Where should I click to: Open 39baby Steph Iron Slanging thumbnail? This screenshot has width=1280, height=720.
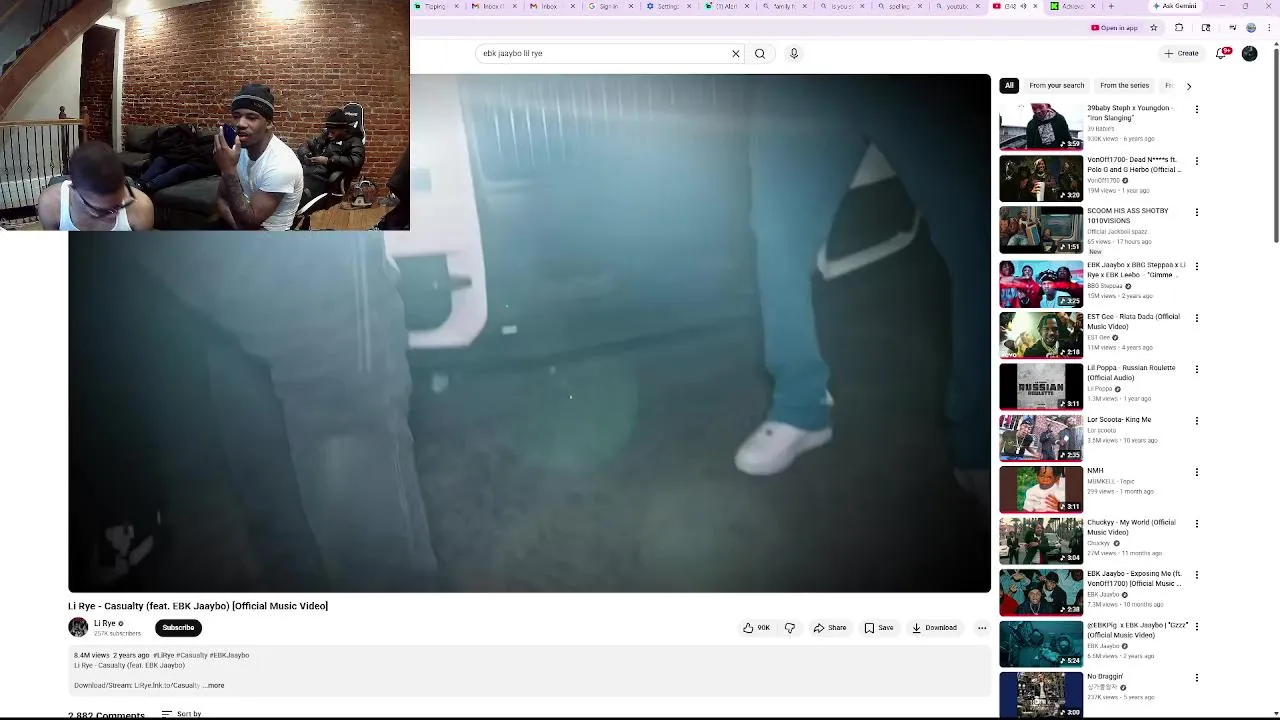coord(1041,127)
